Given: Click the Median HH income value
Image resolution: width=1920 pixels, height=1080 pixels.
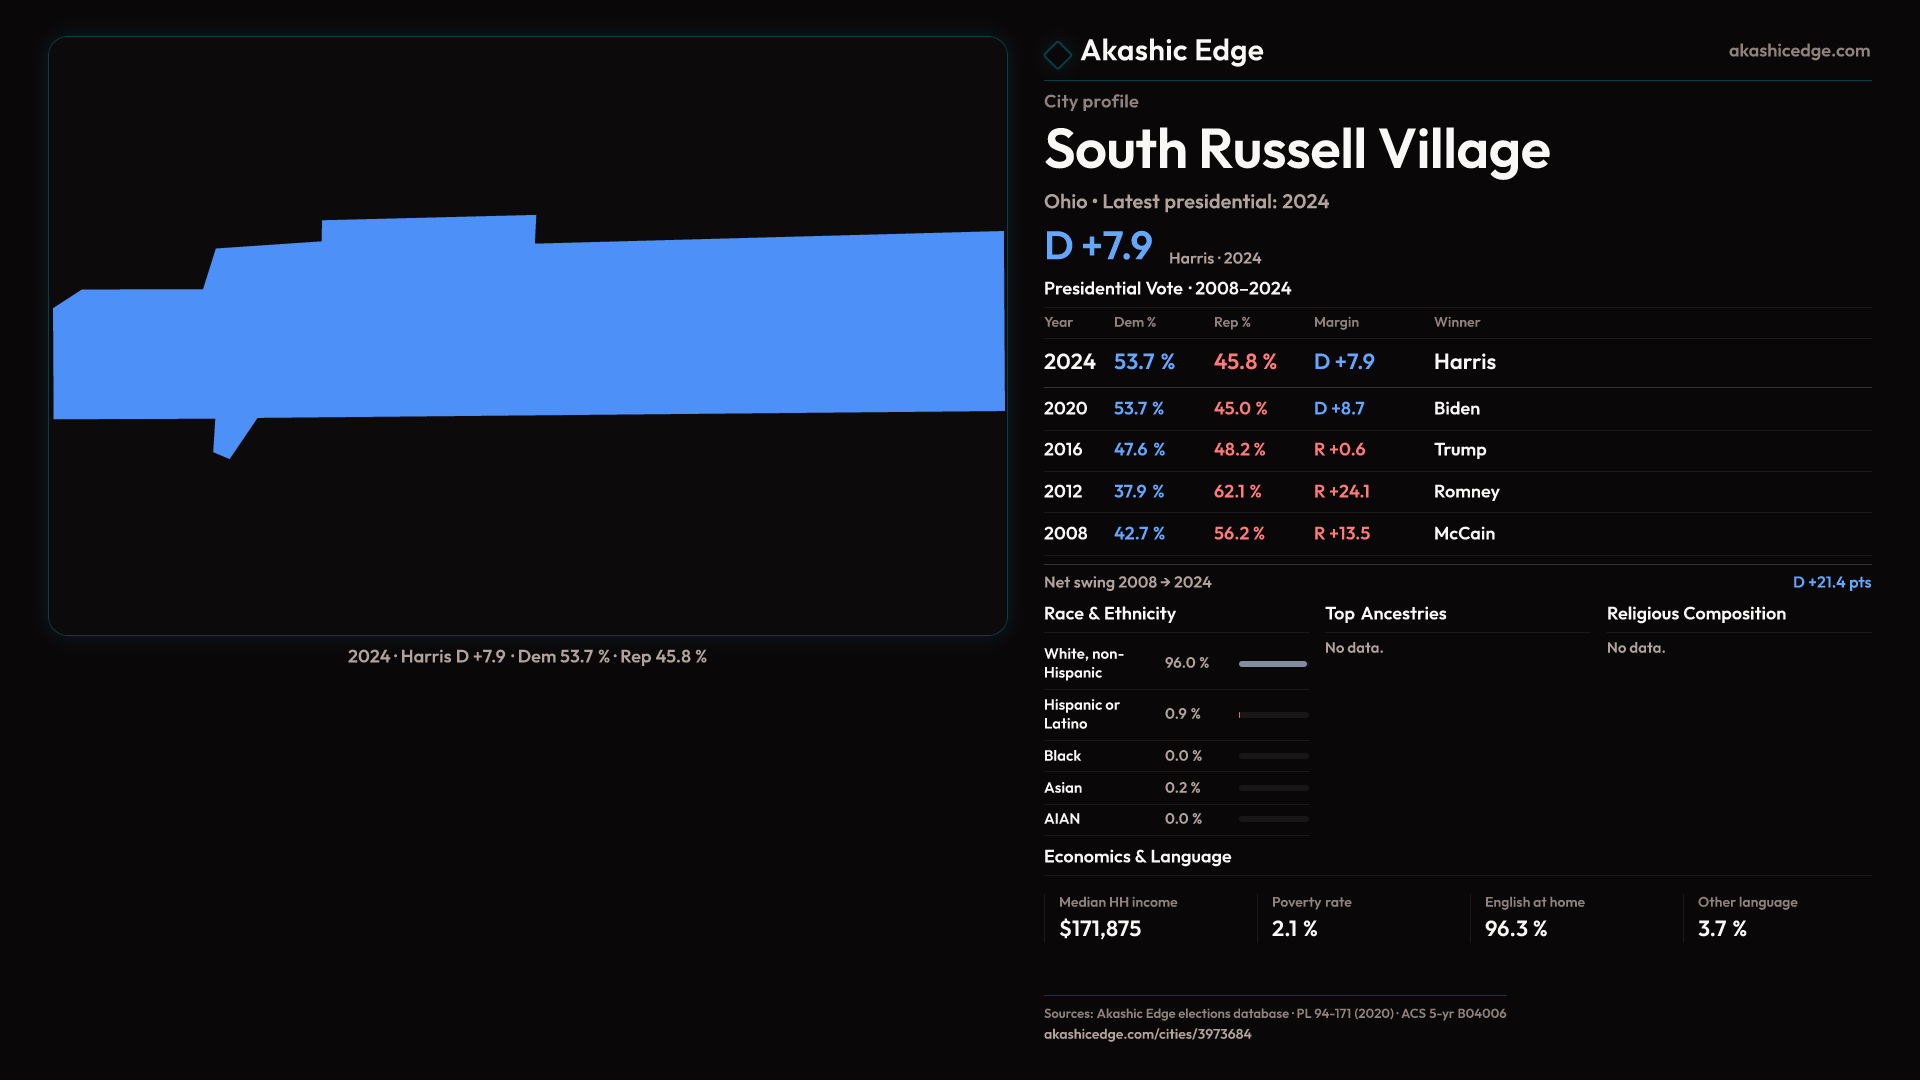Looking at the screenshot, I should point(1100,929).
